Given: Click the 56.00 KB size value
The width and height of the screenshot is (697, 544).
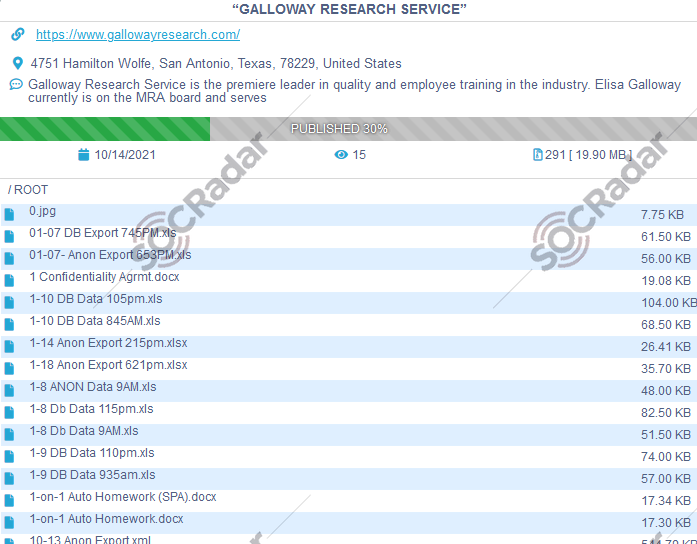Looking at the screenshot, I should [x=665, y=259].
